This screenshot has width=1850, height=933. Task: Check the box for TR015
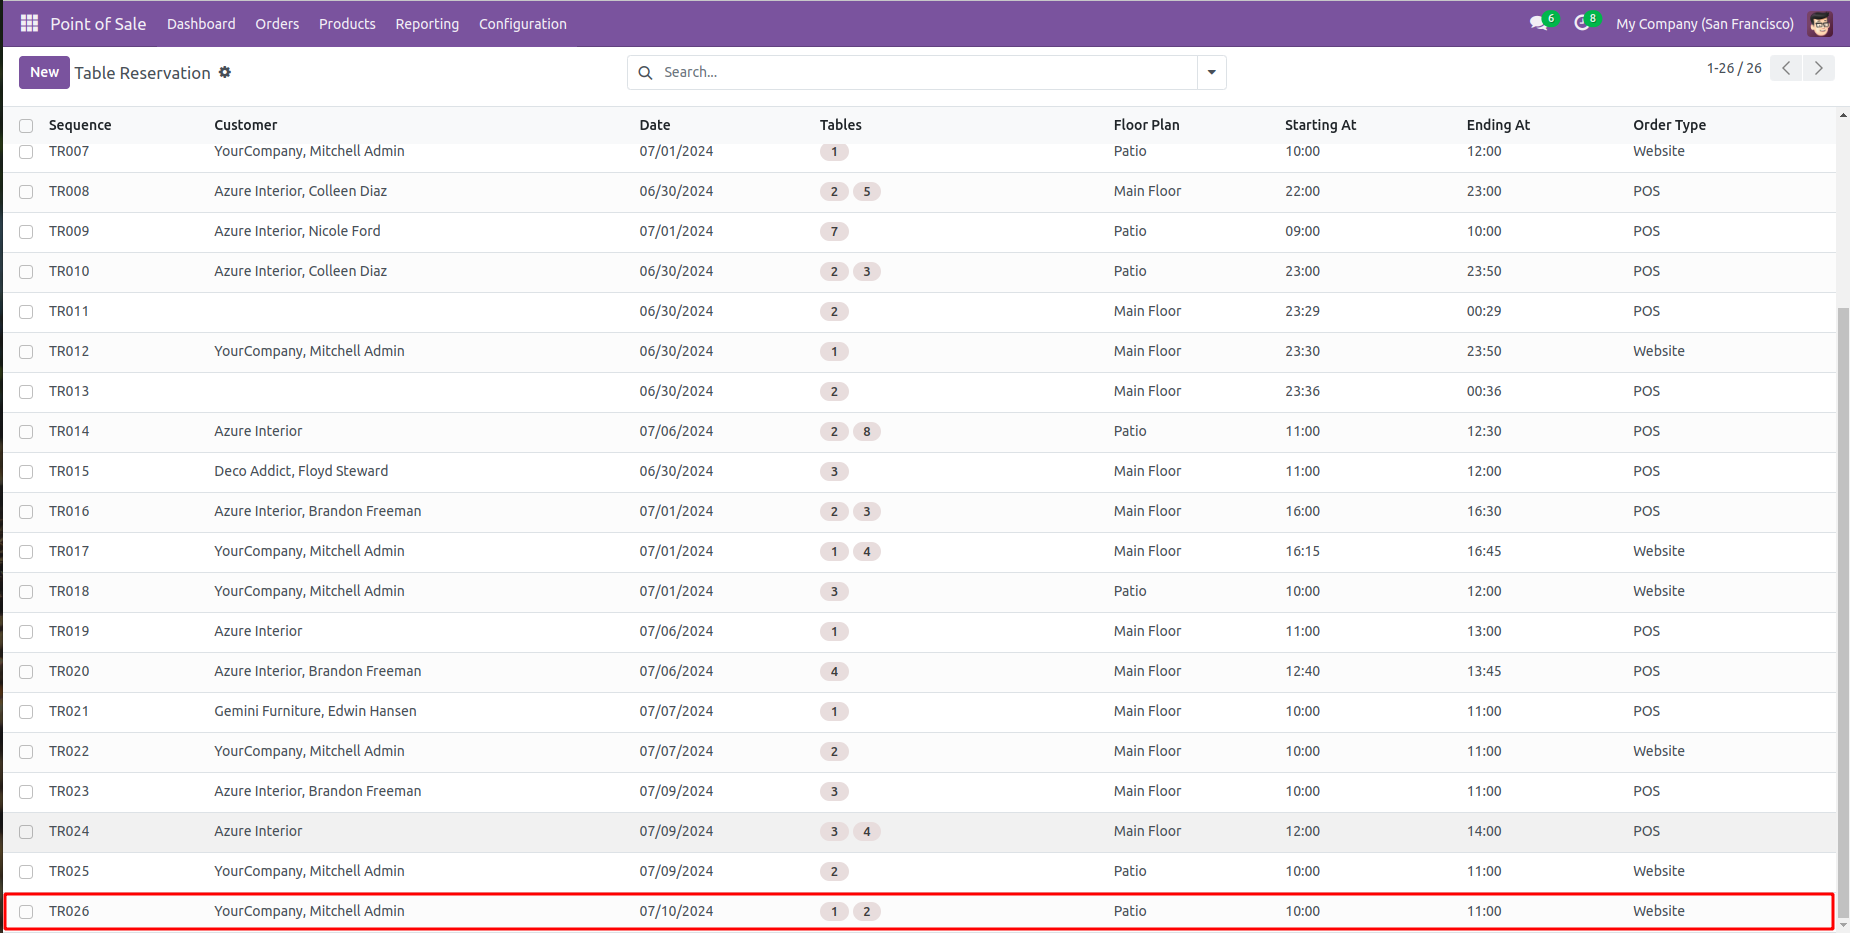tap(26, 472)
